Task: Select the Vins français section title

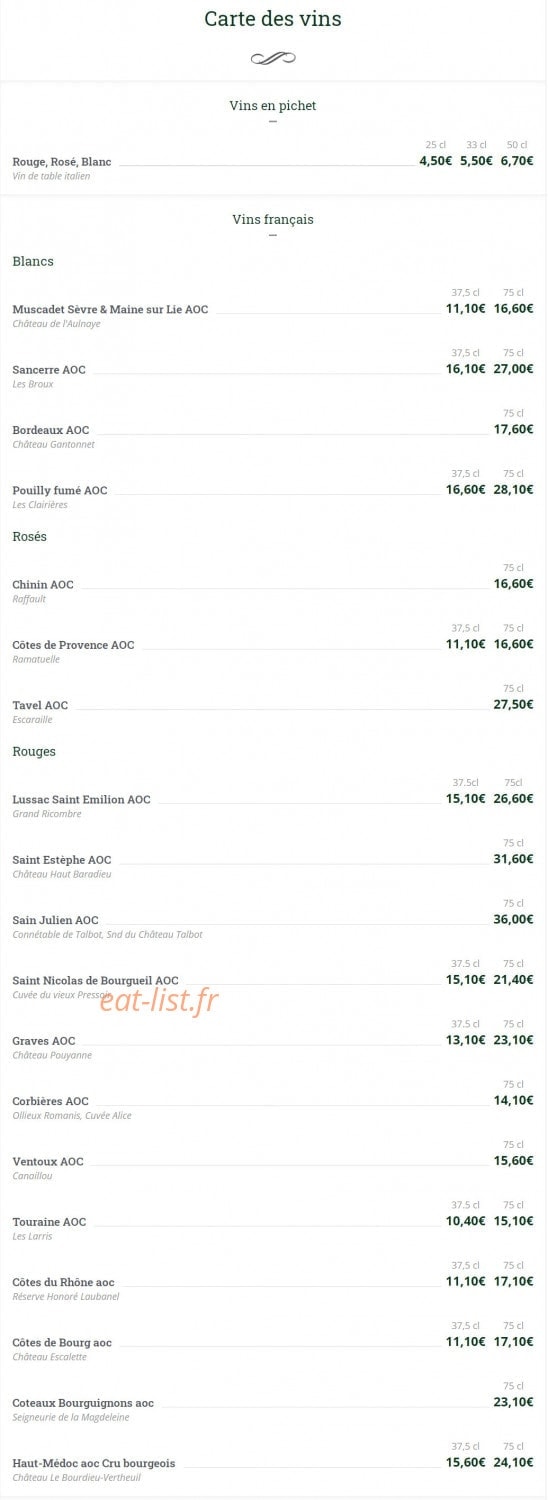Action: [x=273, y=219]
